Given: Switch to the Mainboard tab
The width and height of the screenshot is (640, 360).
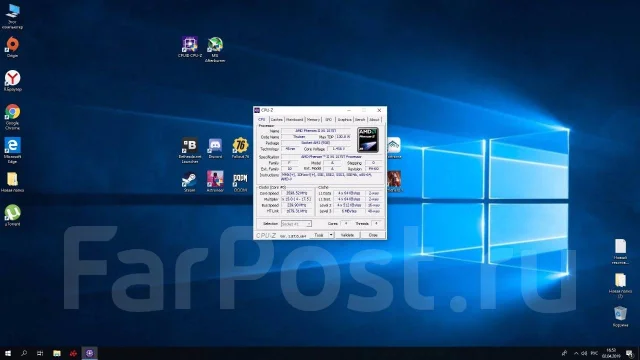Looking at the screenshot, I should tap(294, 120).
